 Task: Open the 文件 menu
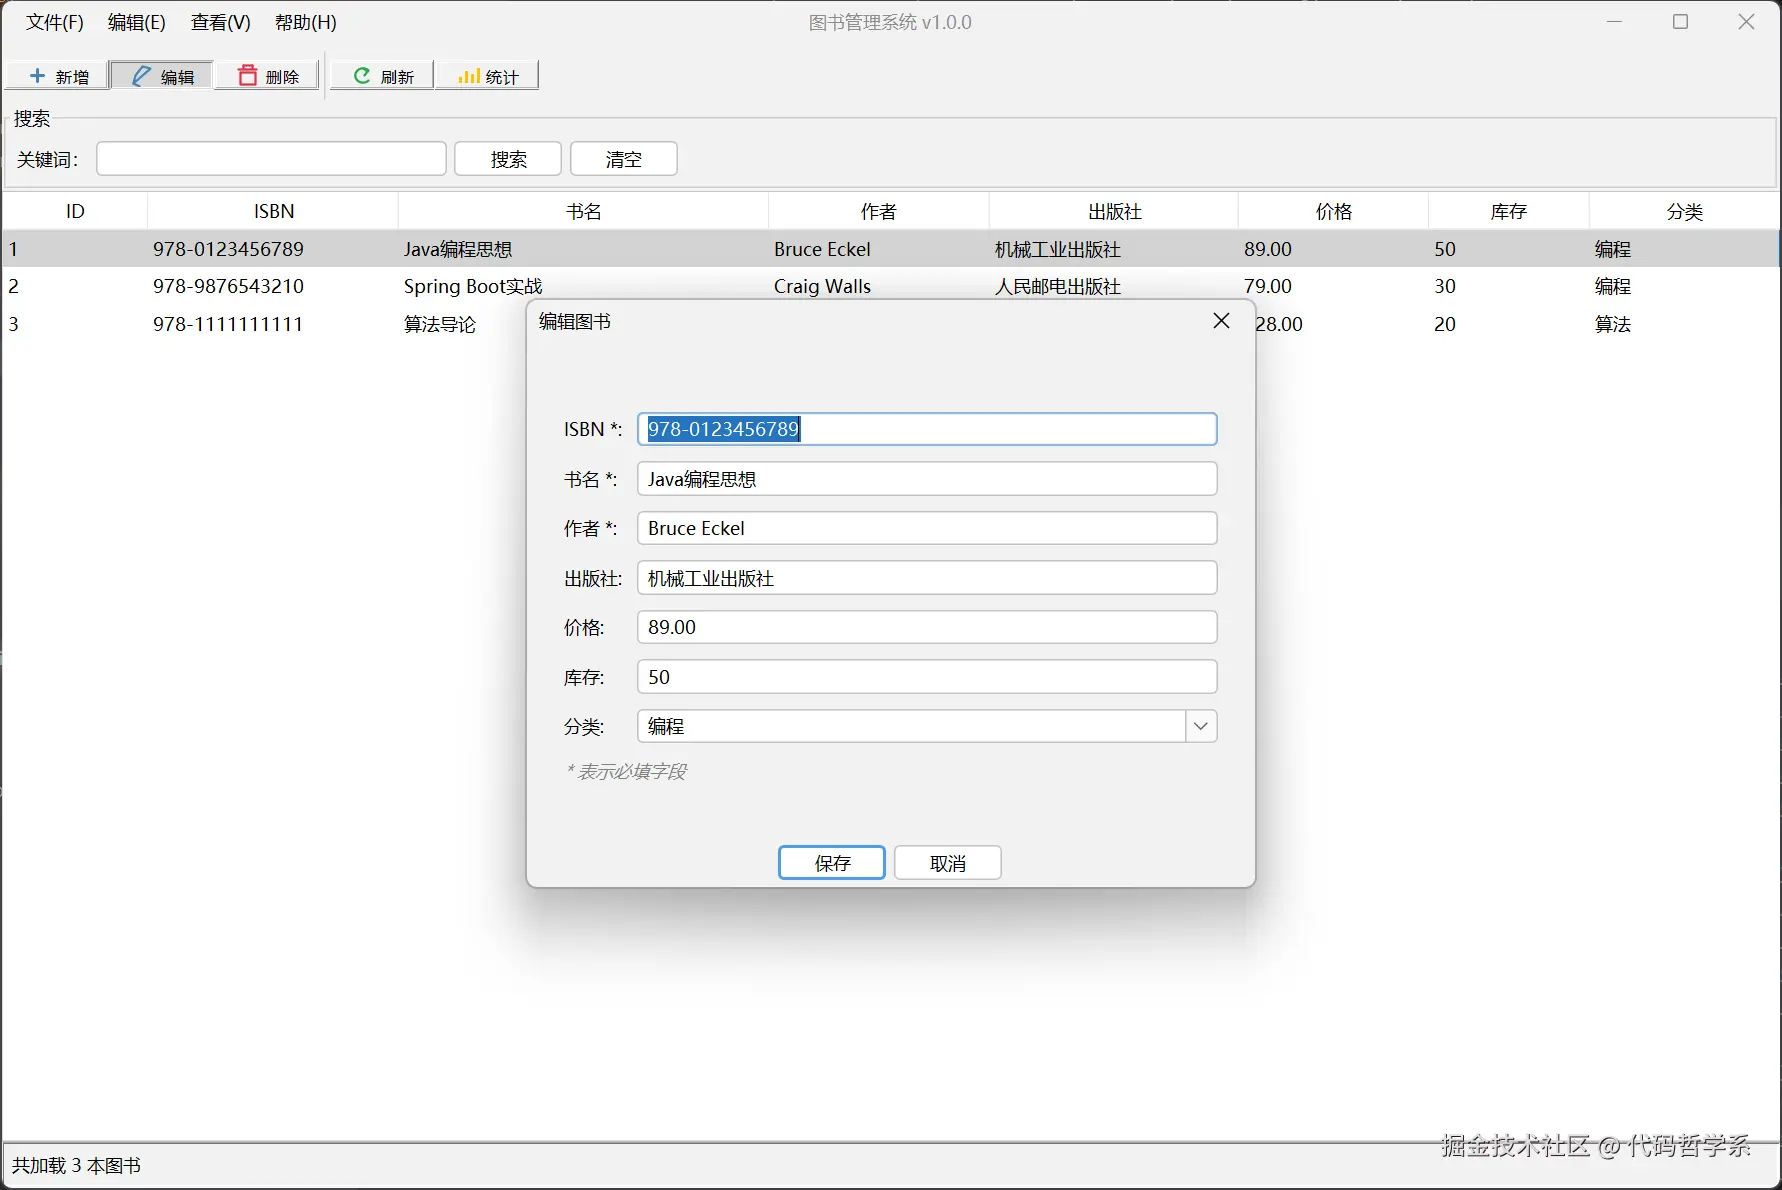(x=52, y=22)
